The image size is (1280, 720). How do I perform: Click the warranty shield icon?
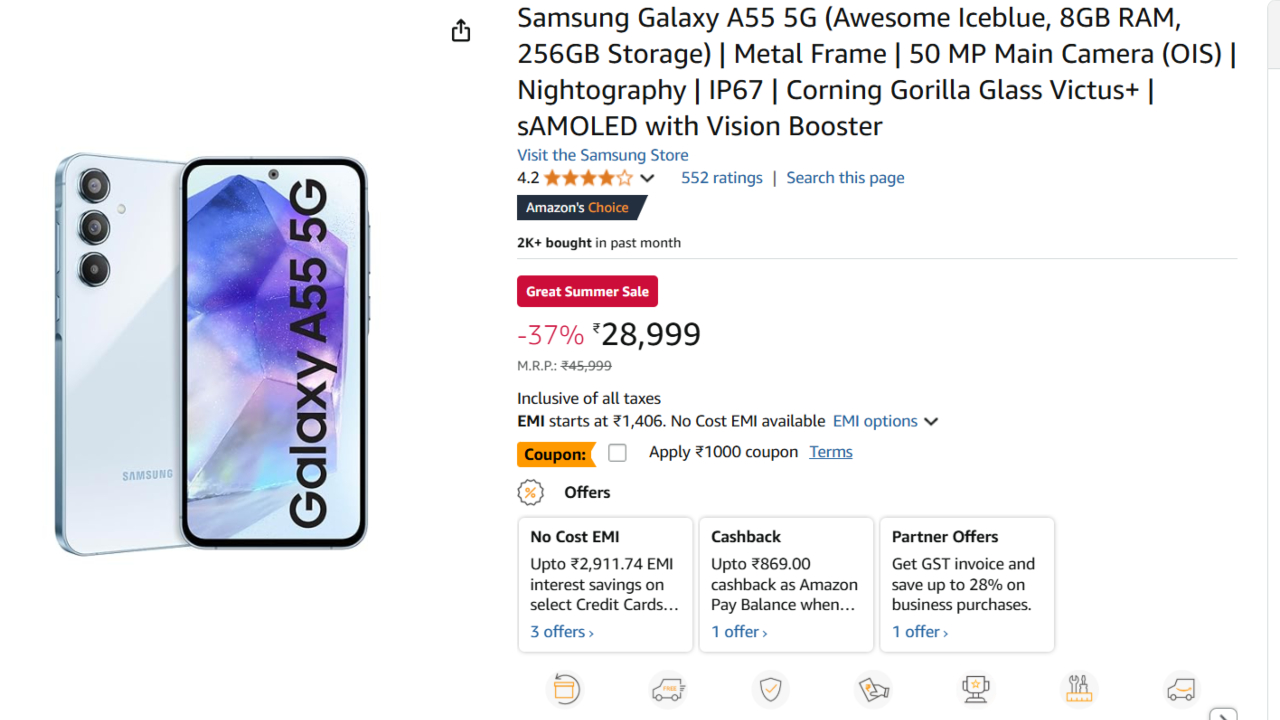770,689
